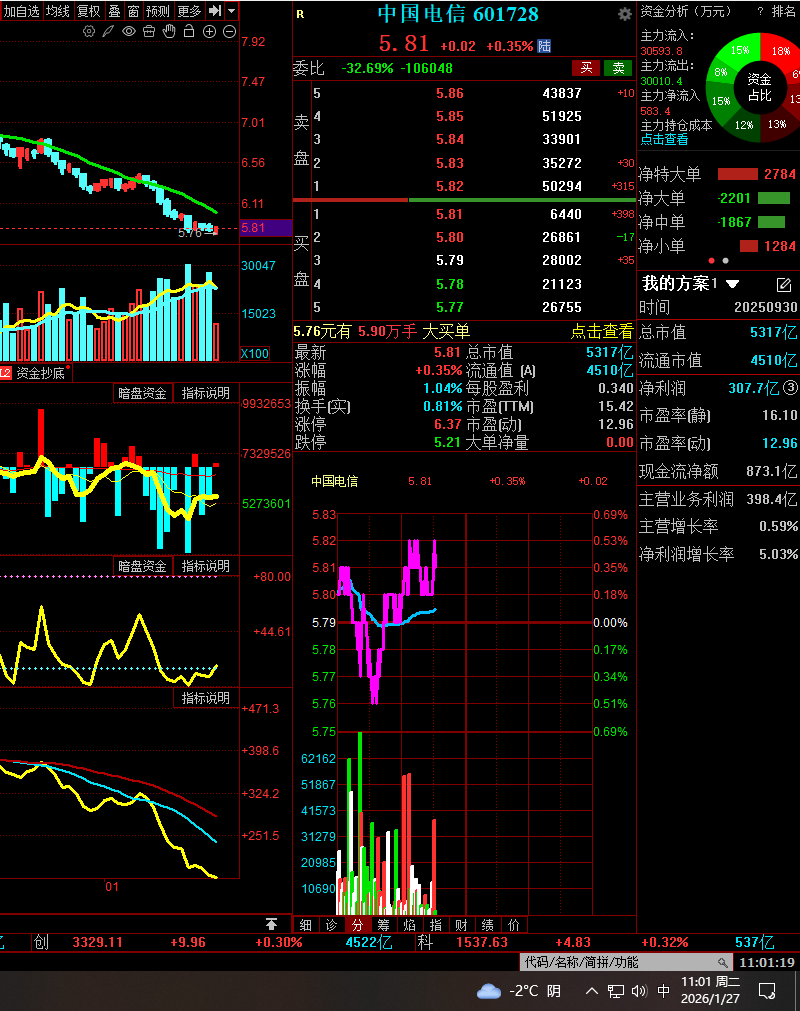Open second 暗盘资金 button above oscillator

(x=142, y=566)
